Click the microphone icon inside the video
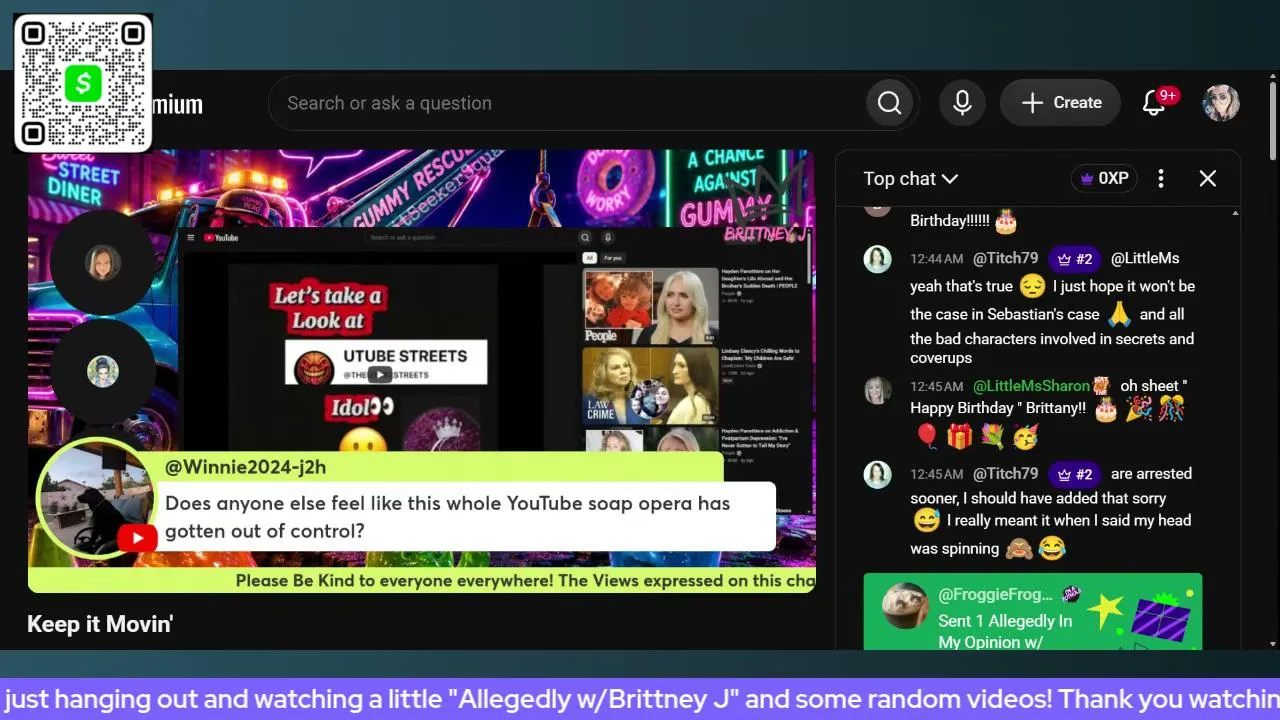This screenshot has width=1280, height=720. [607, 238]
